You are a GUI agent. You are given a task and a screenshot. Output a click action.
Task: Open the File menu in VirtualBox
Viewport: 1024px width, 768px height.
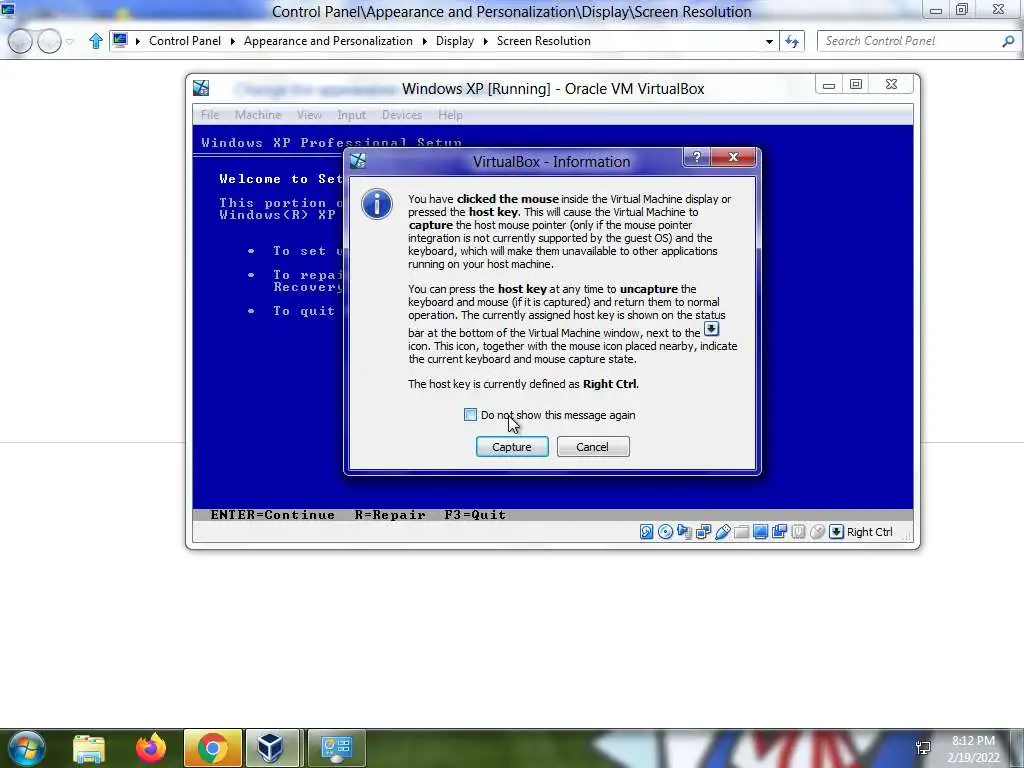pyautogui.click(x=210, y=115)
